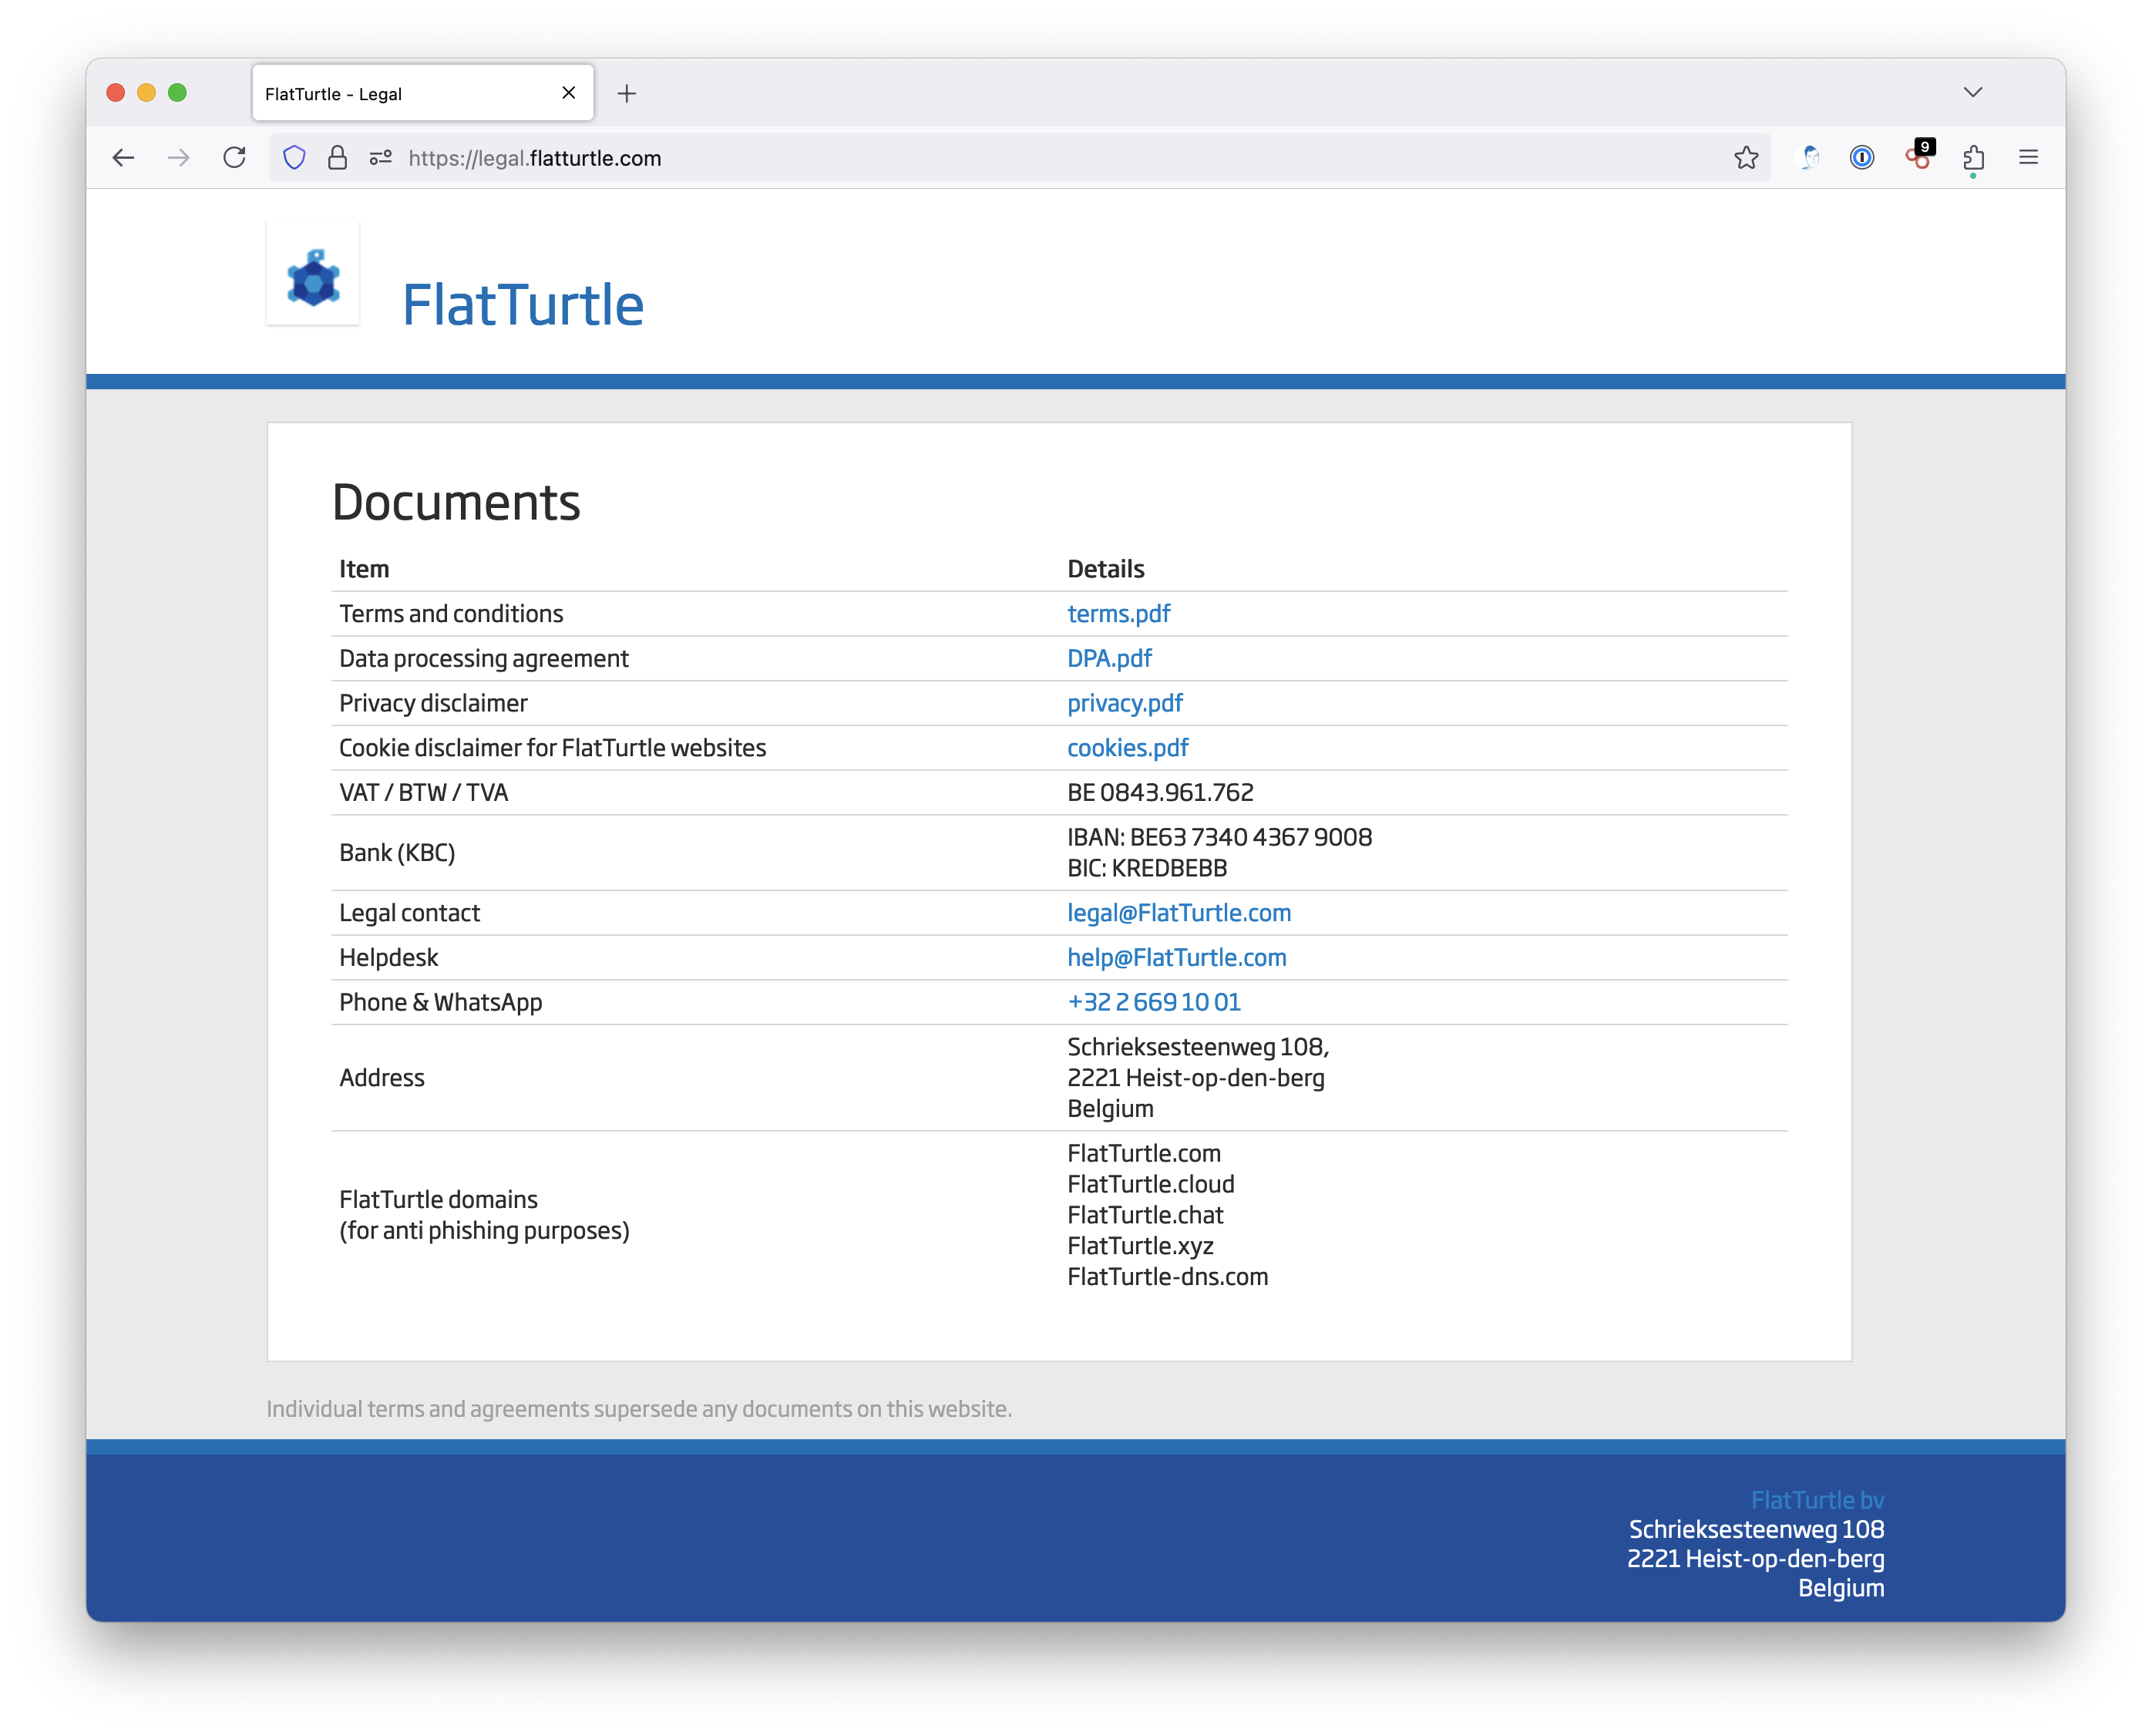Viewport: 2152px width, 1736px height.
Task: Open the cookies.pdf link
Action: (x=1127, y=748)
